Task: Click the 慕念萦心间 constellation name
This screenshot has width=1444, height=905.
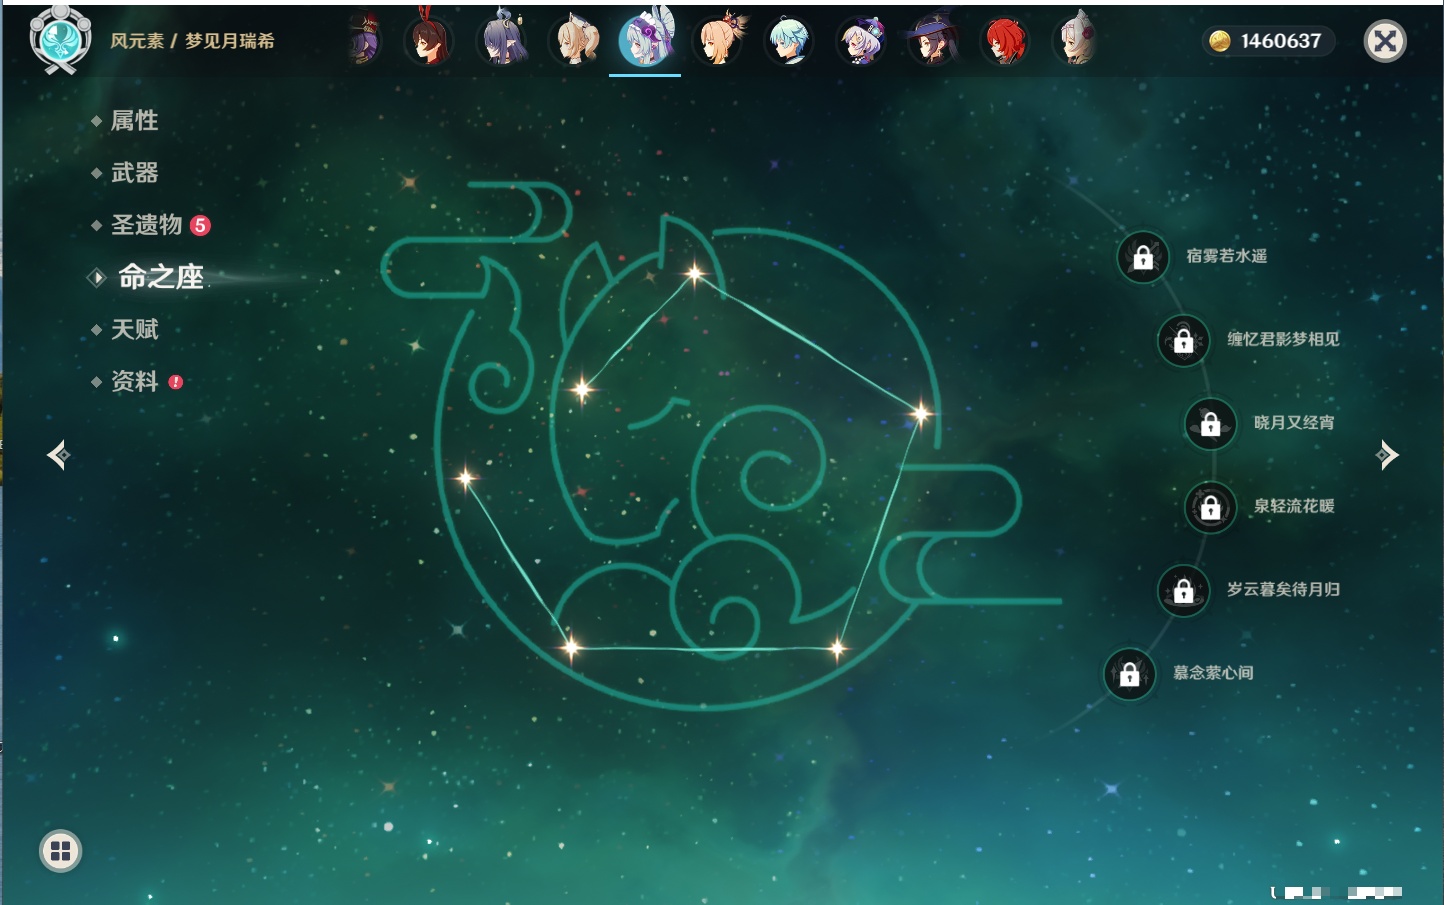Action: (x=1213, y=673)
